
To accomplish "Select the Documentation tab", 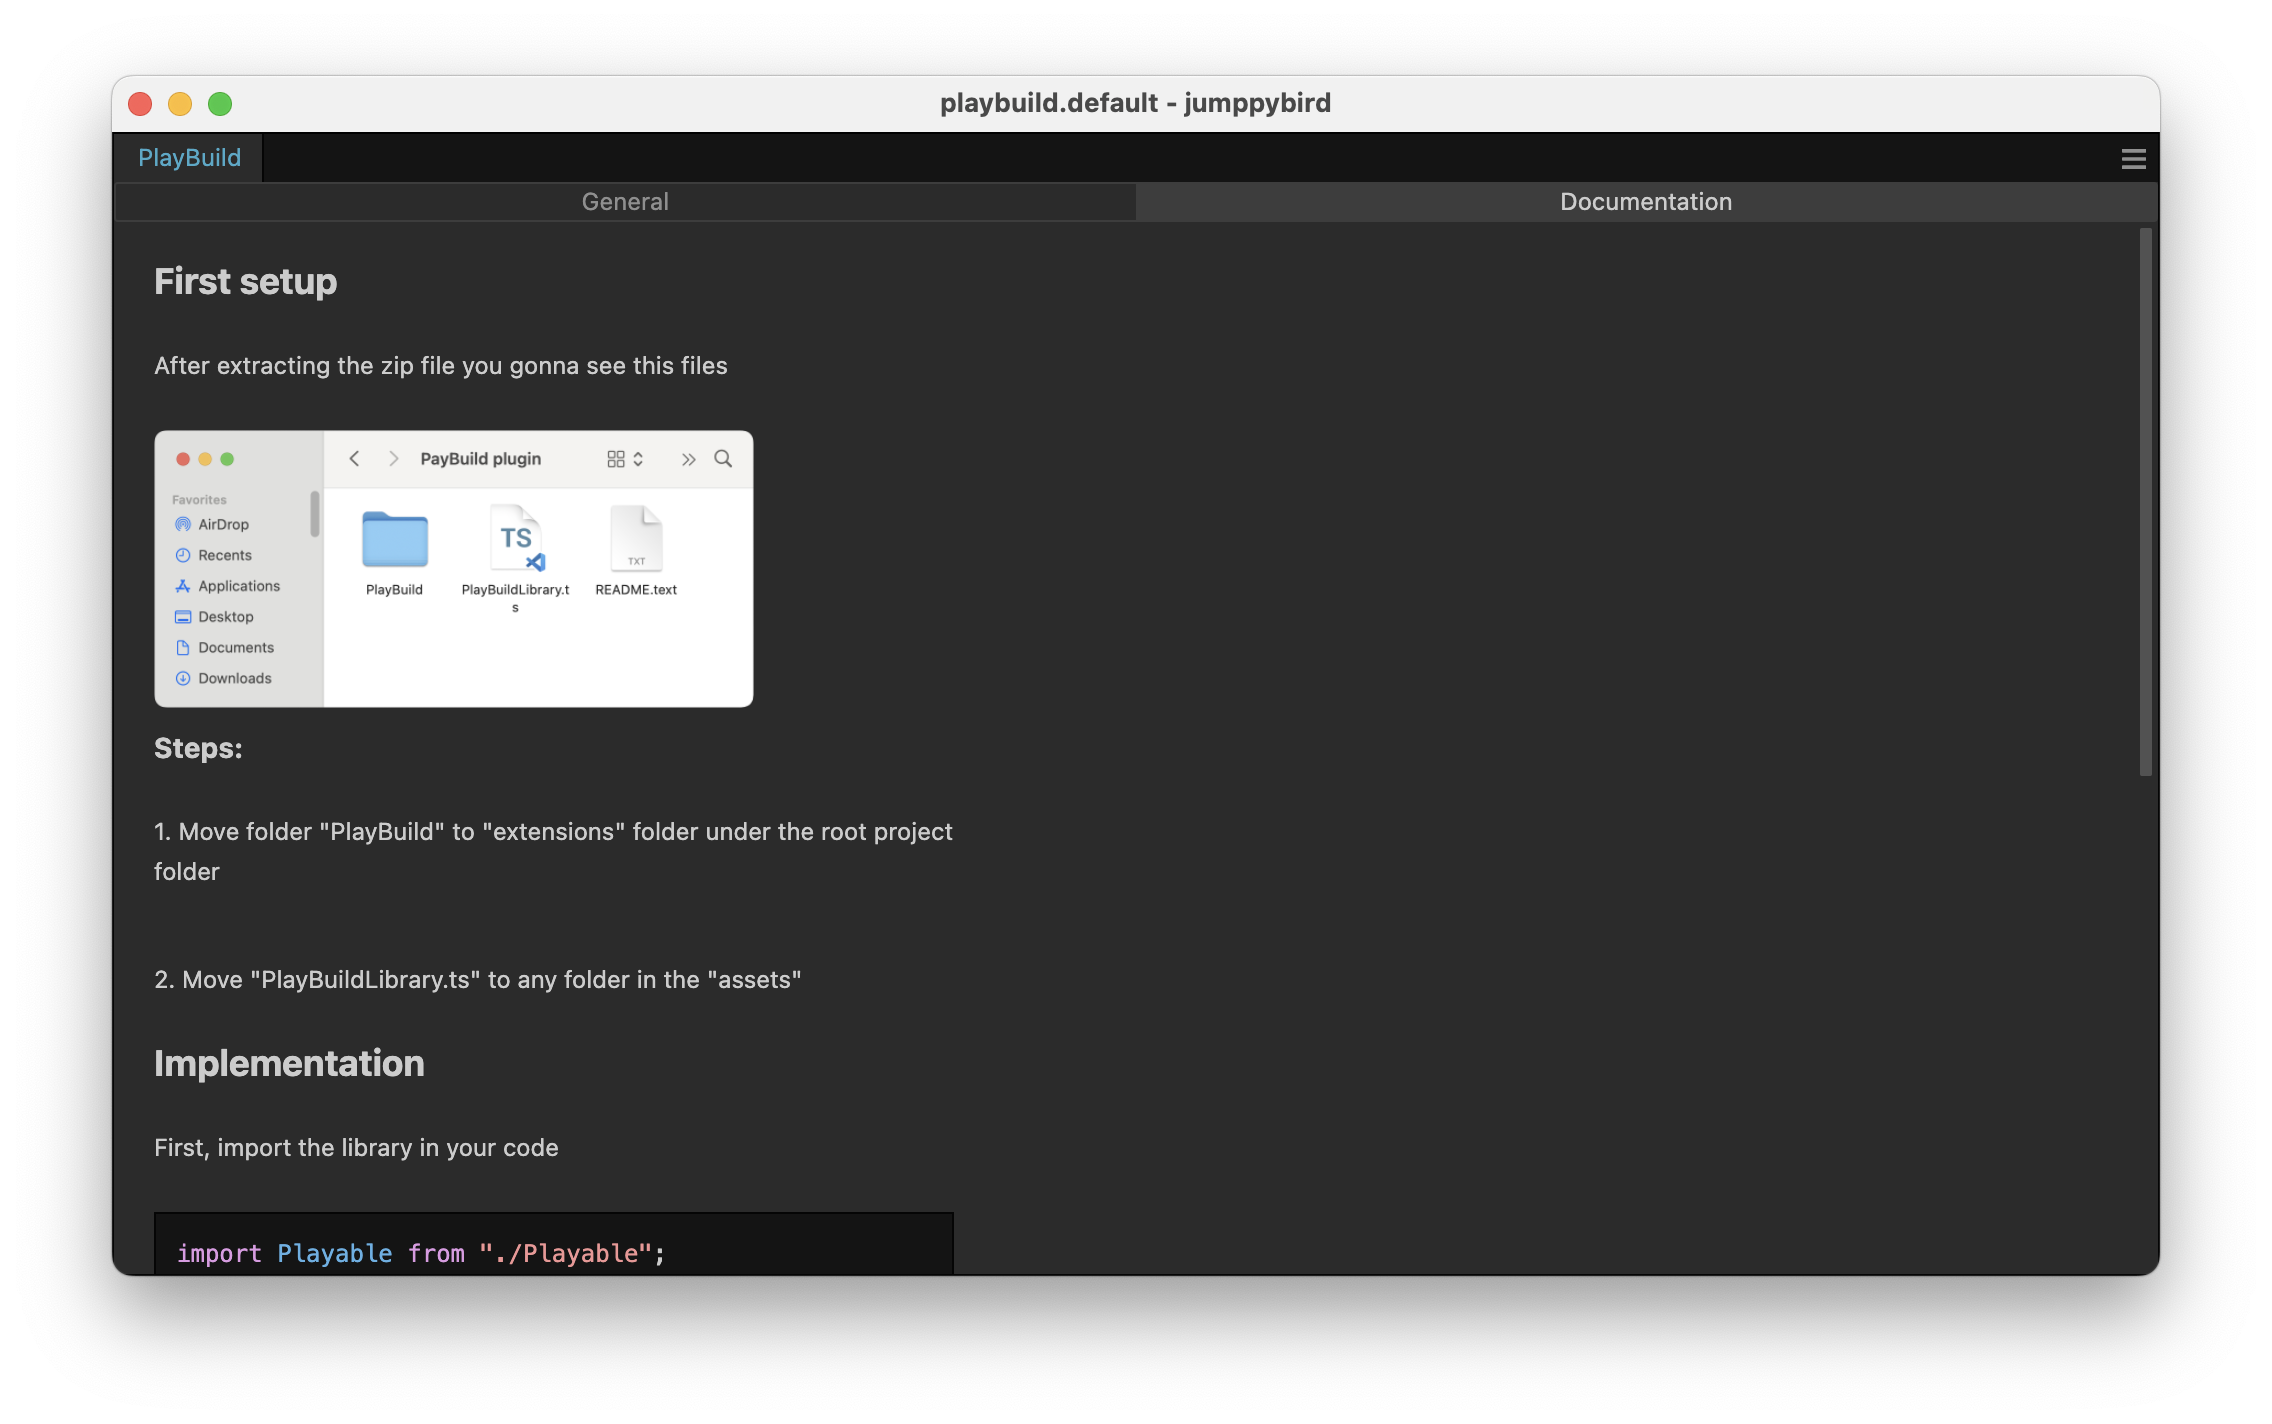I will click(1645, 202).
